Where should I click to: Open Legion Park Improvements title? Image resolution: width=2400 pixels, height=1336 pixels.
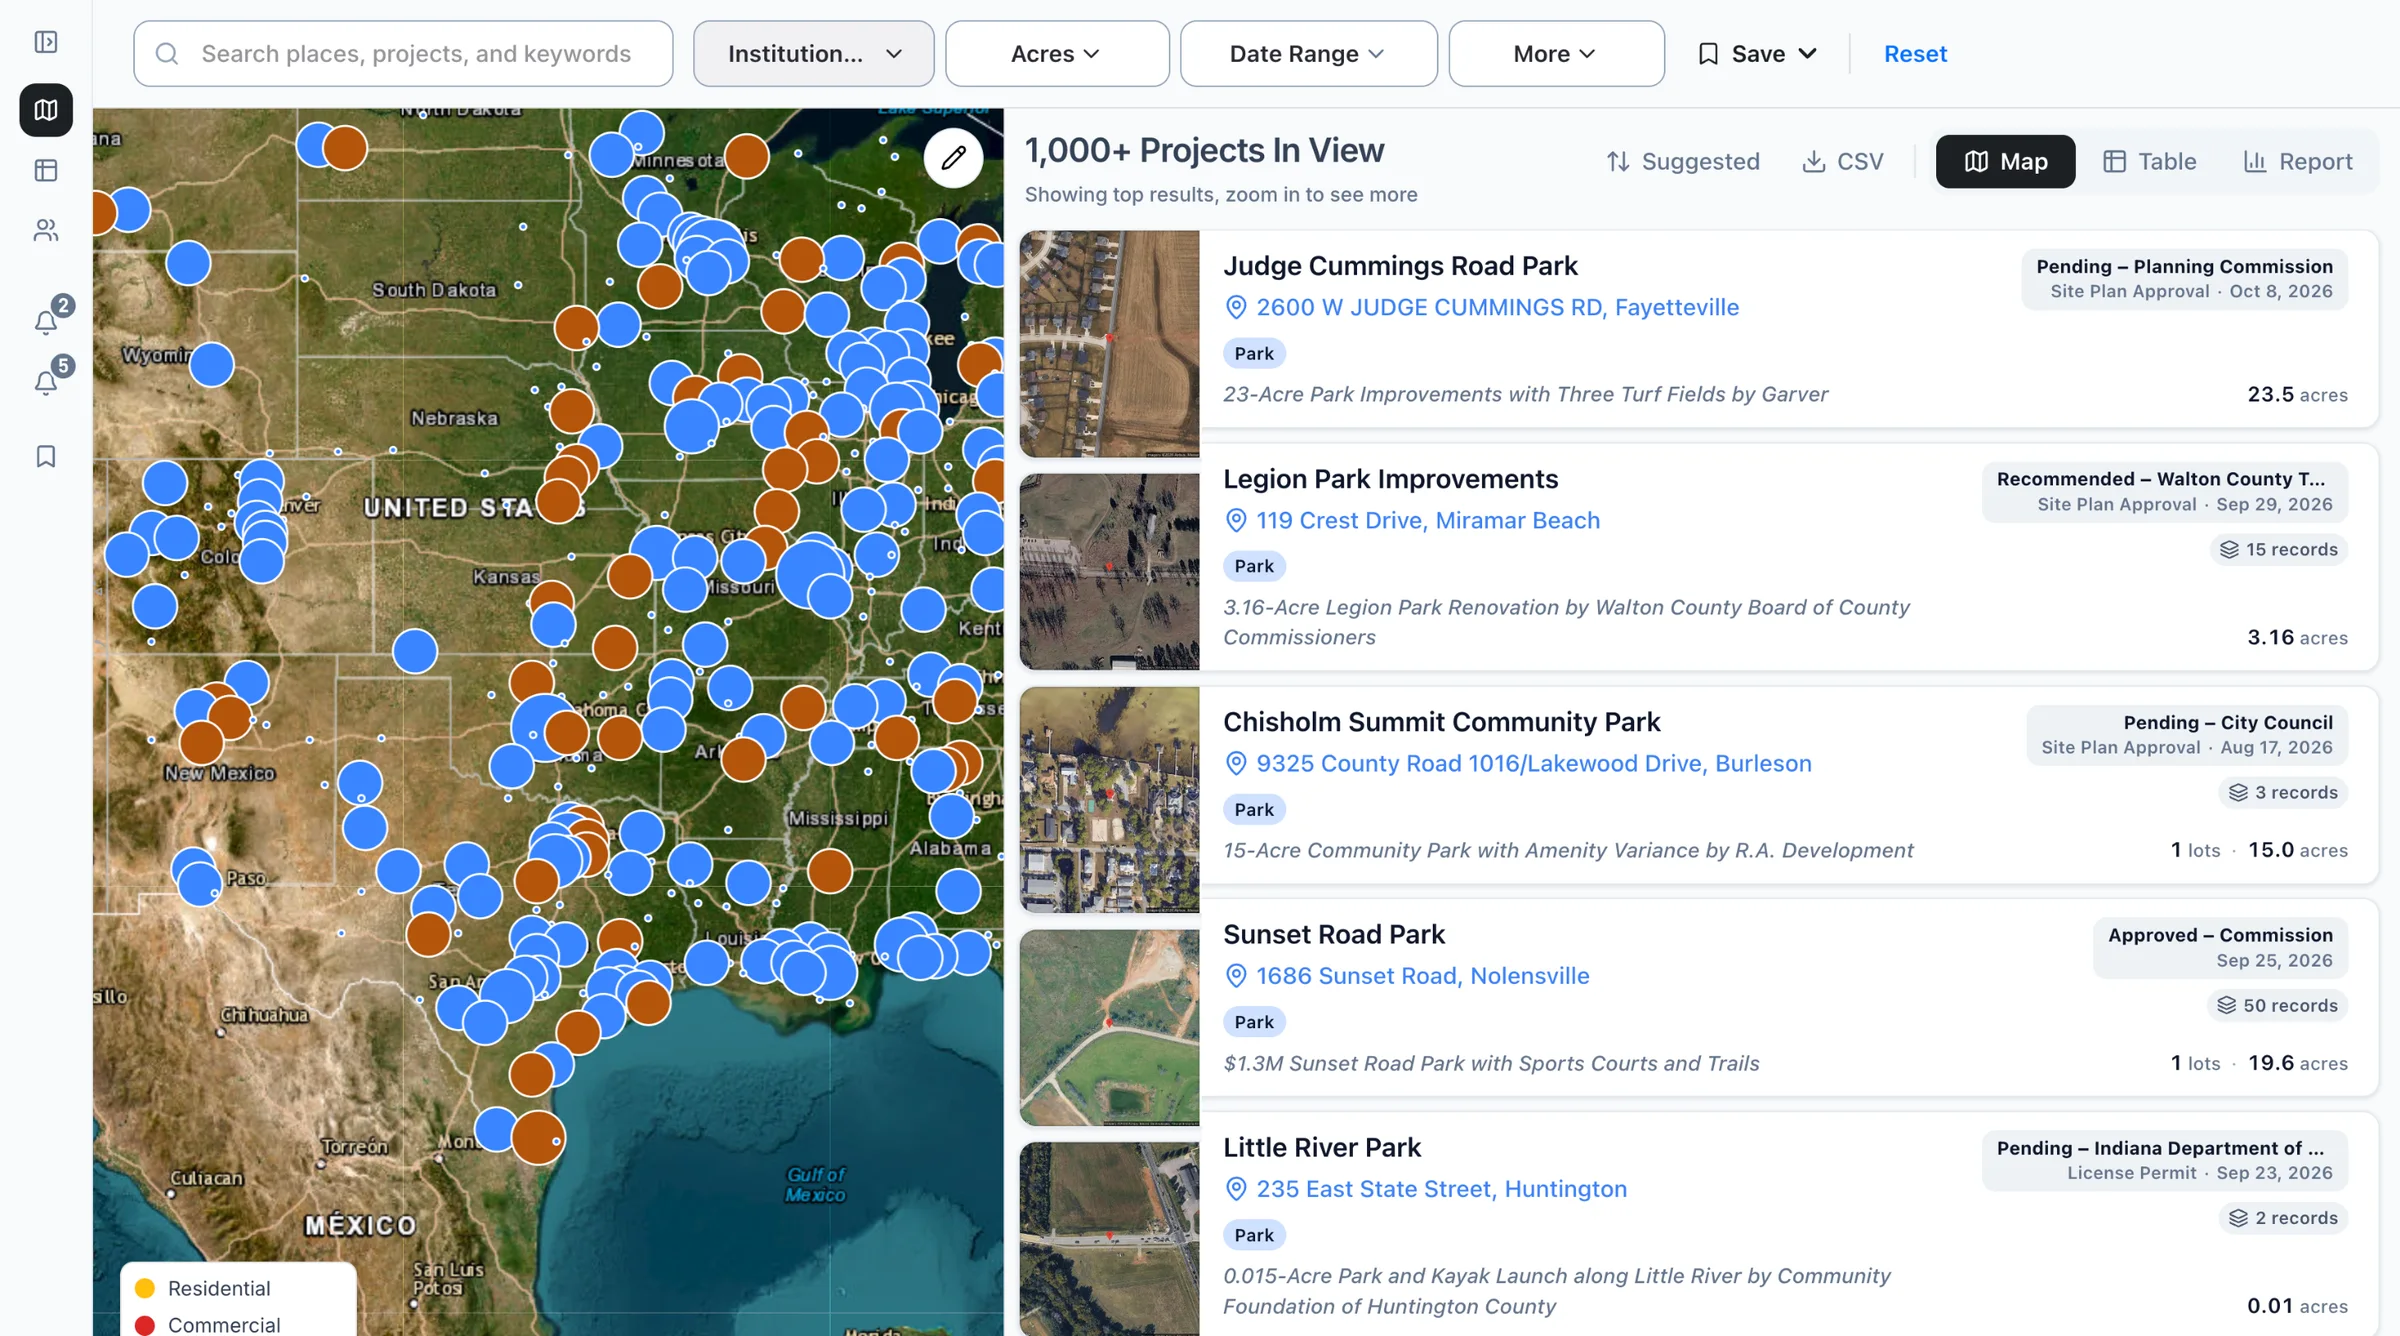pos(1390,479)
